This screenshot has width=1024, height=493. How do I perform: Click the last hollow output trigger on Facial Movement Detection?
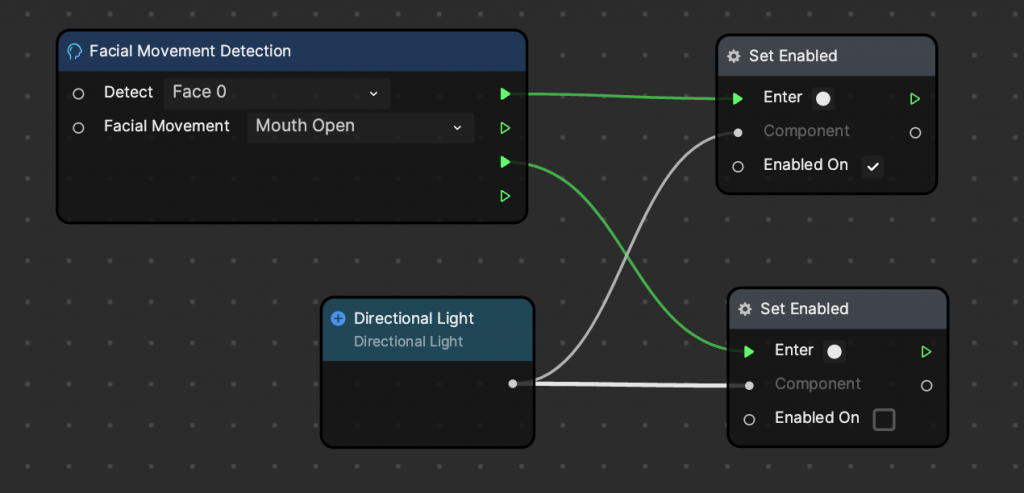pos(505,196)
